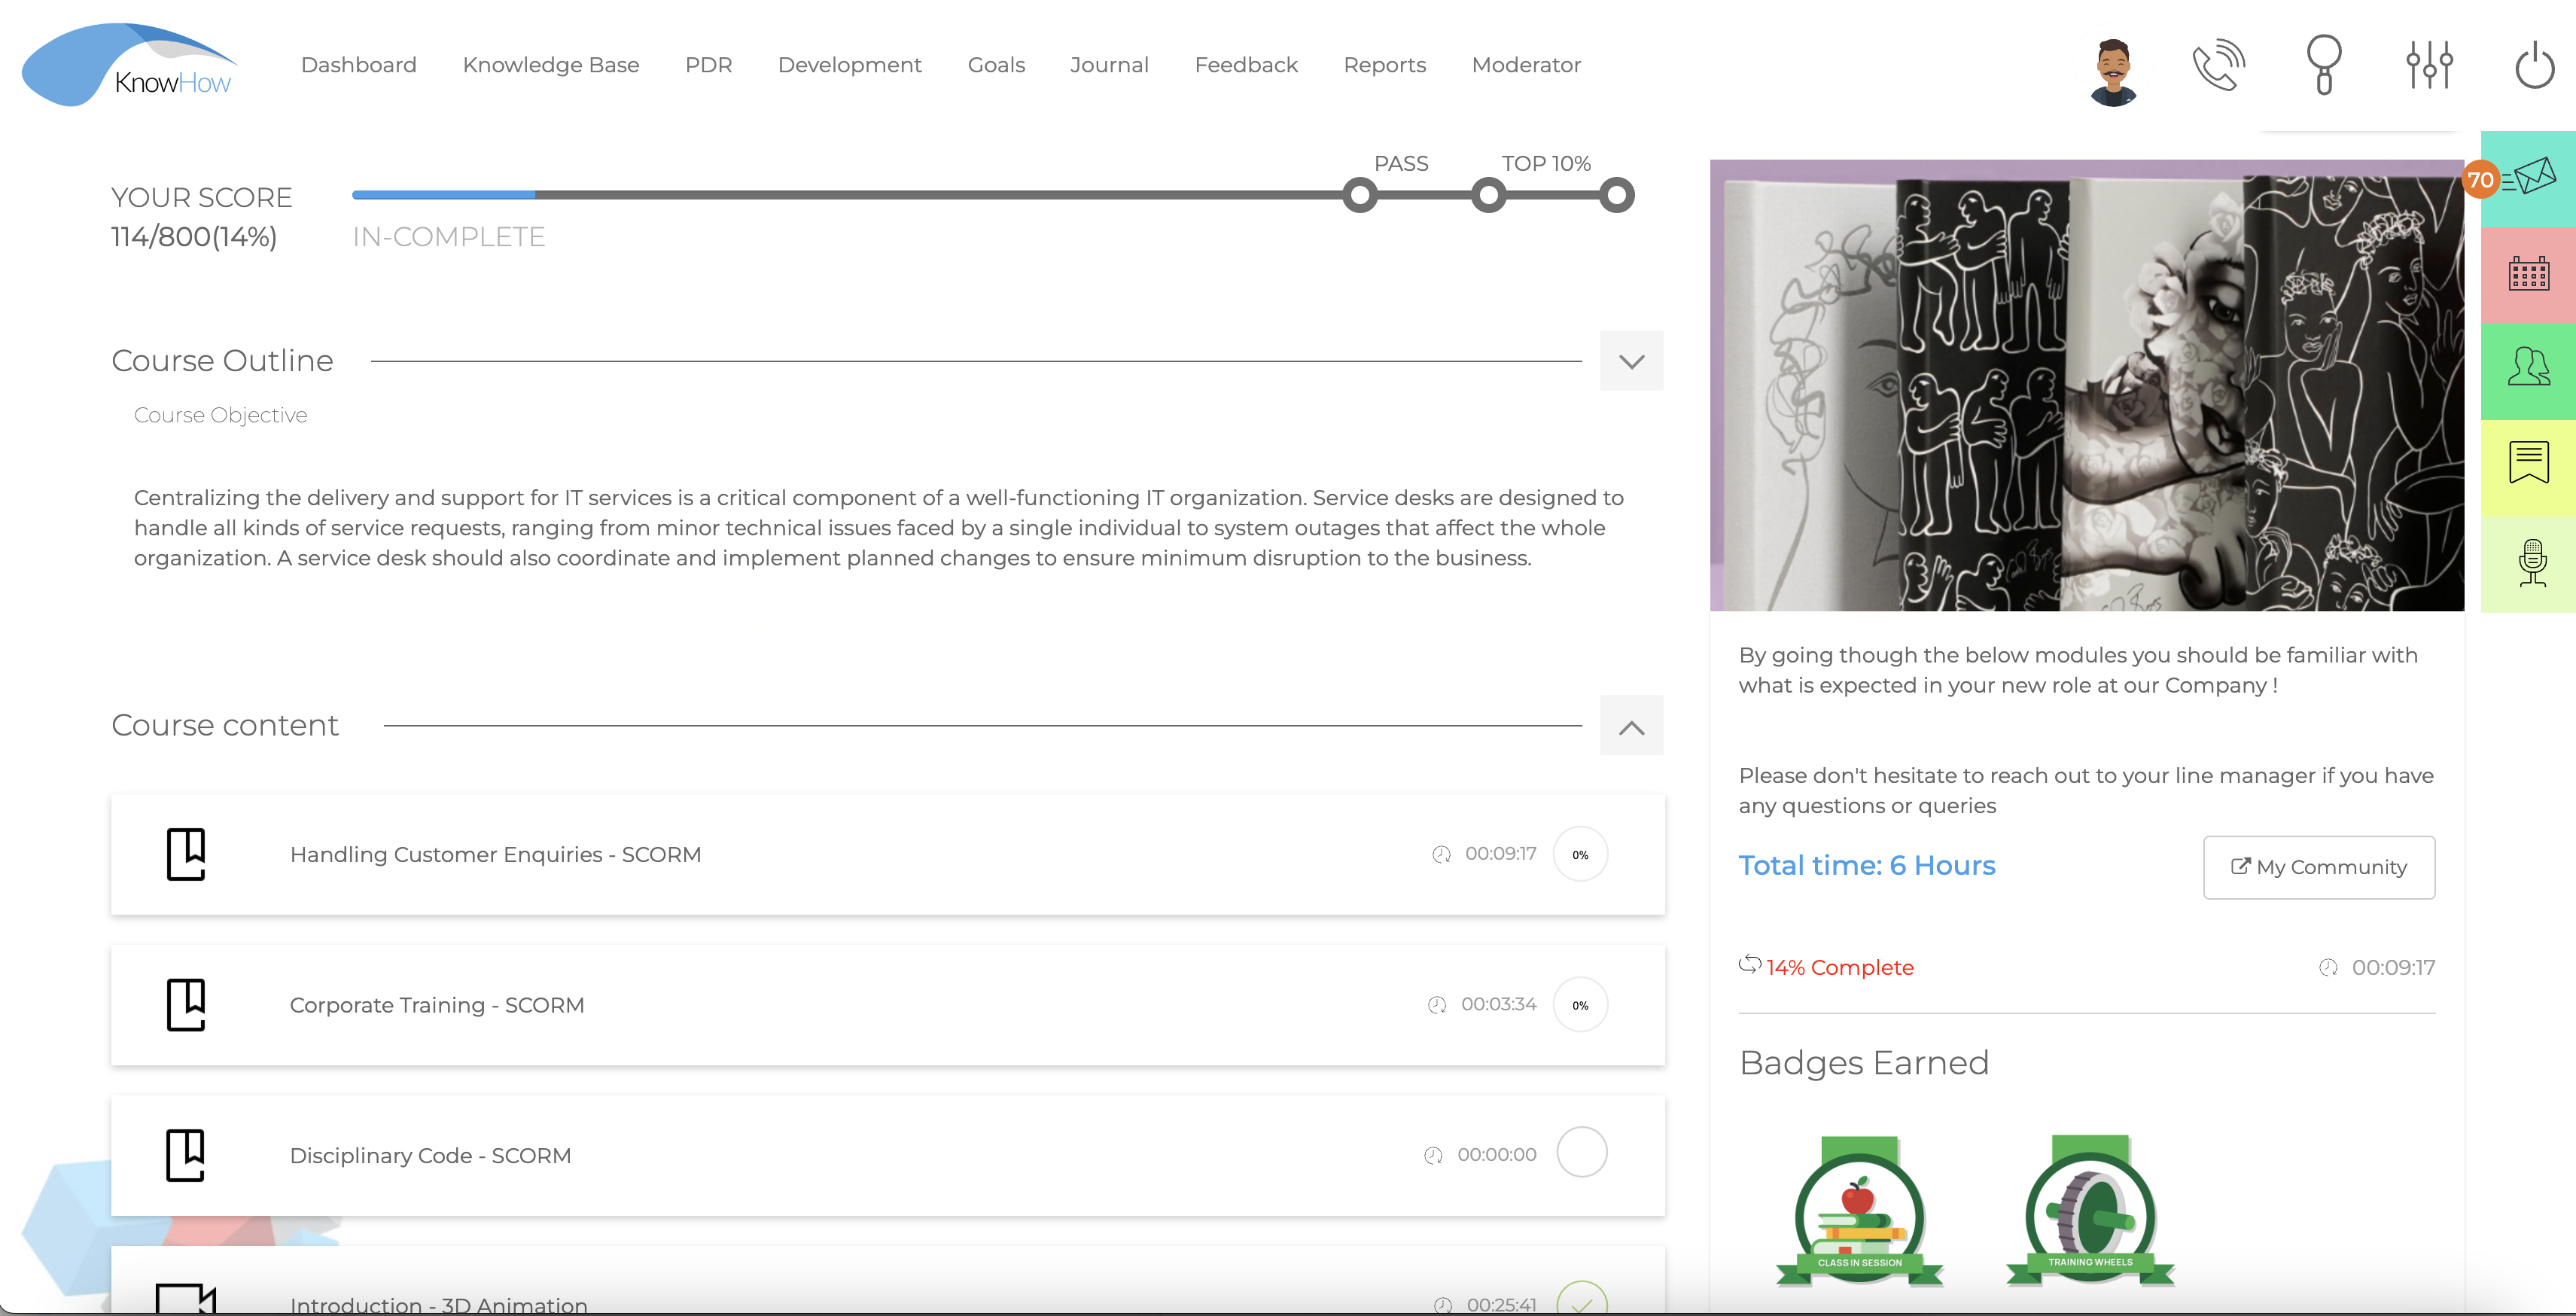Click the 00:00:00 duration for Disciplinary Code
Viewport: 2576px width, 1316px height.
click(1497, 1154)
